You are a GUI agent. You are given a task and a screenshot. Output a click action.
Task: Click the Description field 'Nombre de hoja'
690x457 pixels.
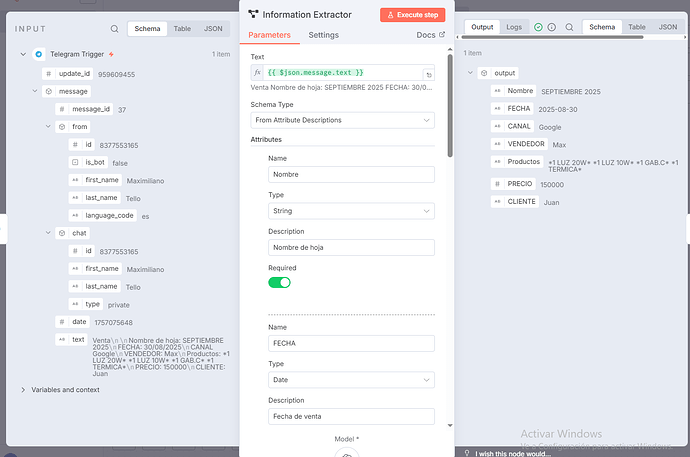[x=351, y=248]
